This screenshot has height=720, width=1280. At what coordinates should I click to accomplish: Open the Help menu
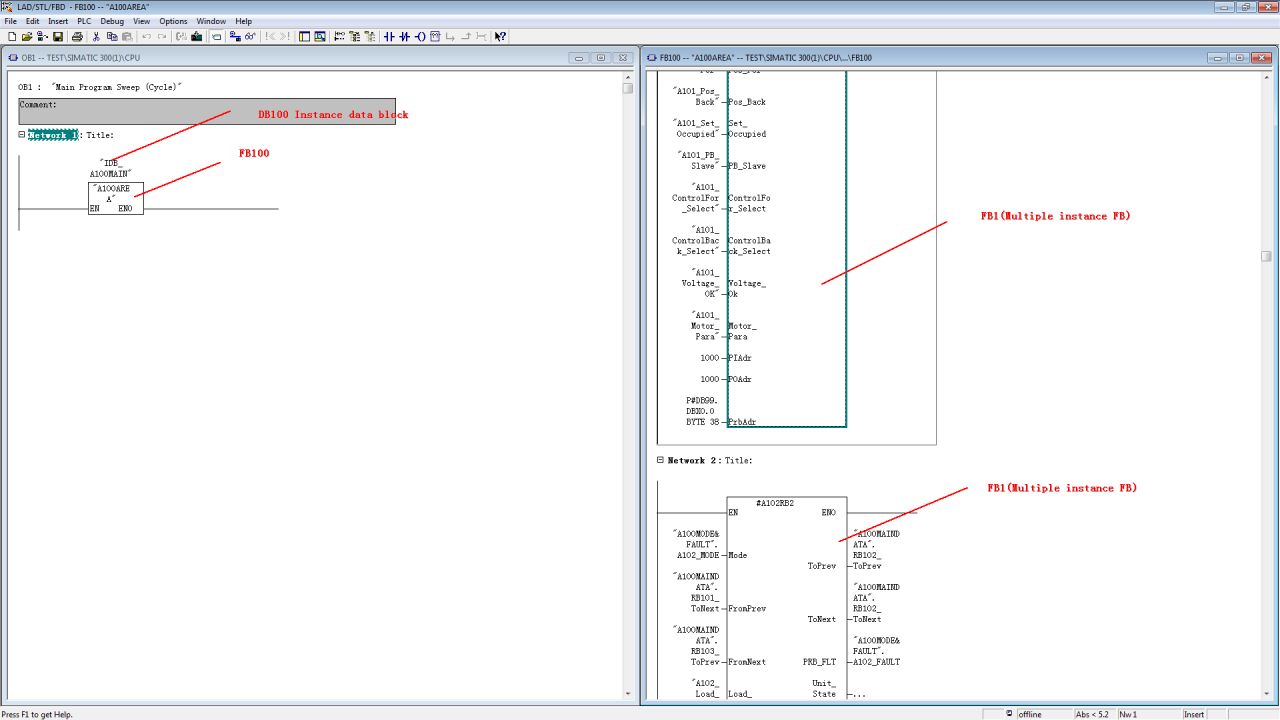point(243,21)
